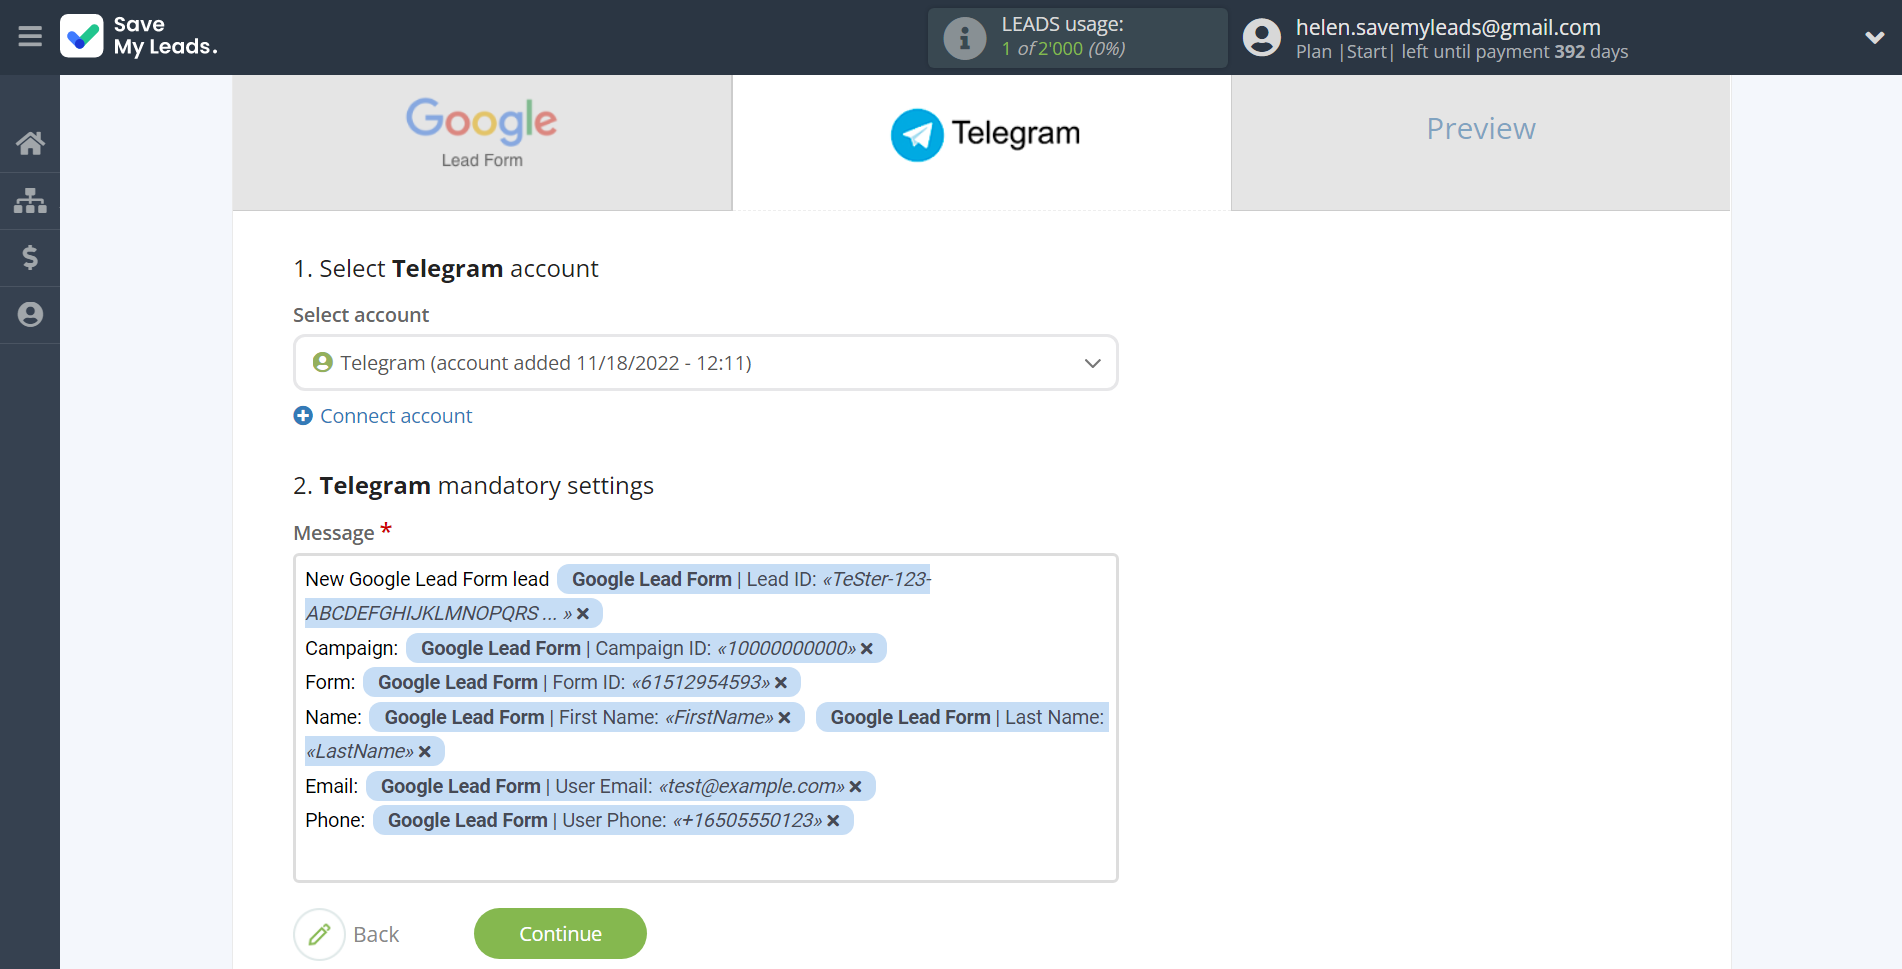Remove the Last Name tag

point(425,752)
